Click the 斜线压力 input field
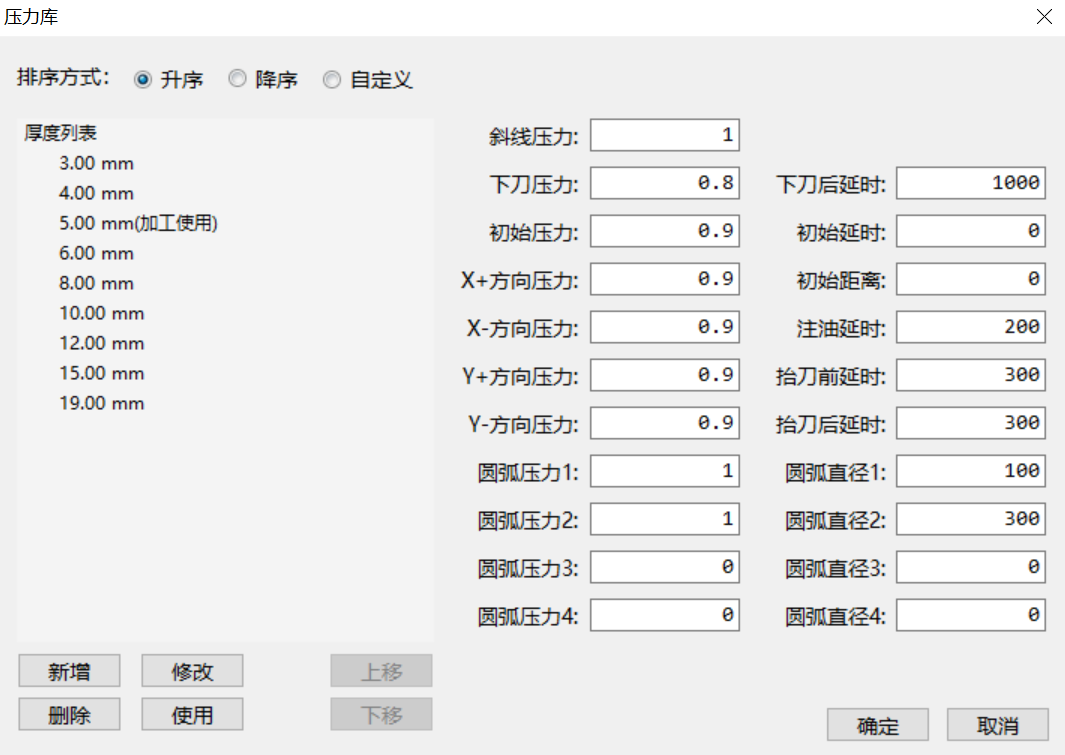 664,135
